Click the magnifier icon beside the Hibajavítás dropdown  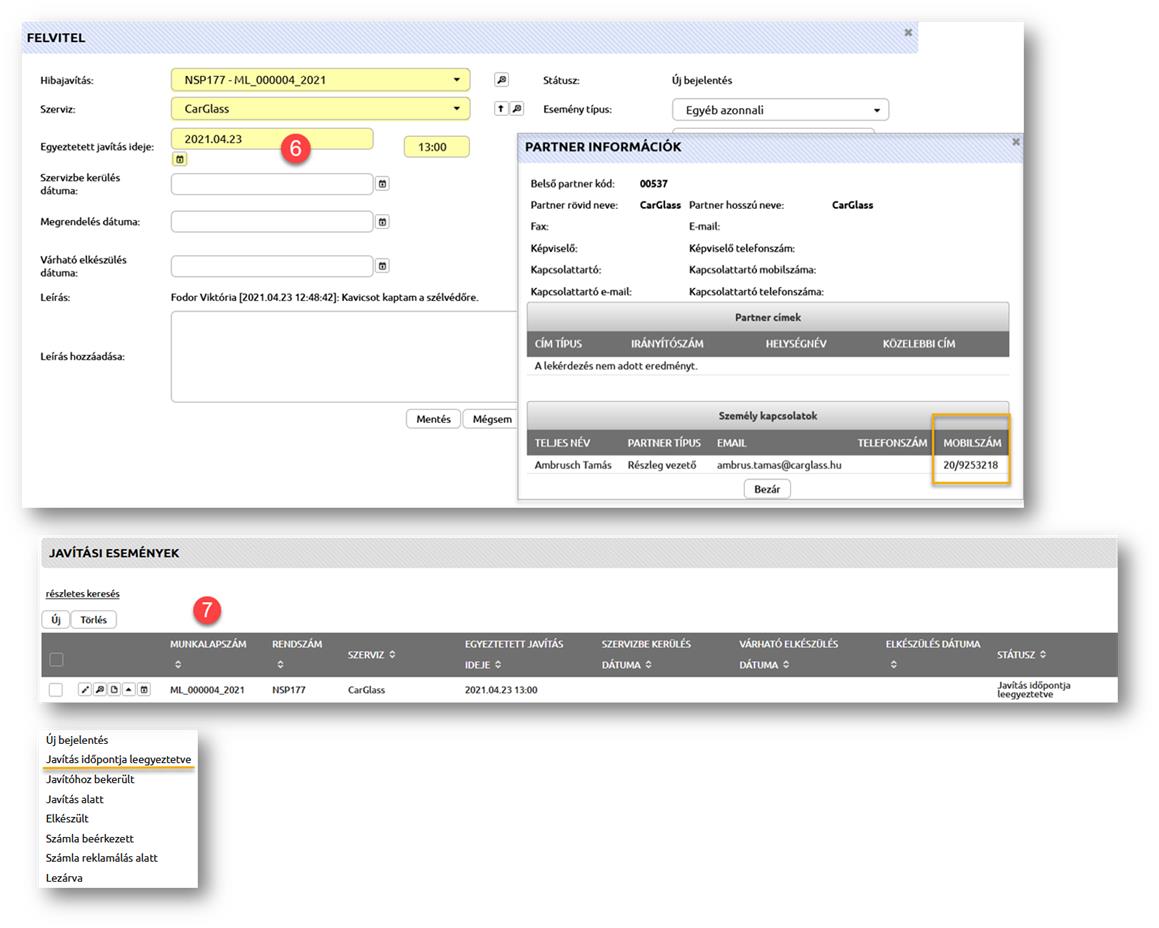coord(501,80)
